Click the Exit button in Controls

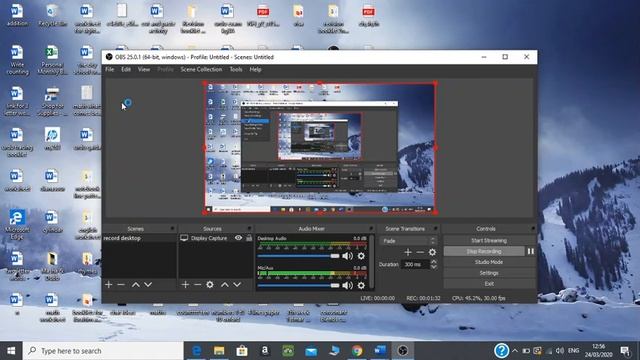[x=489, y=283]
